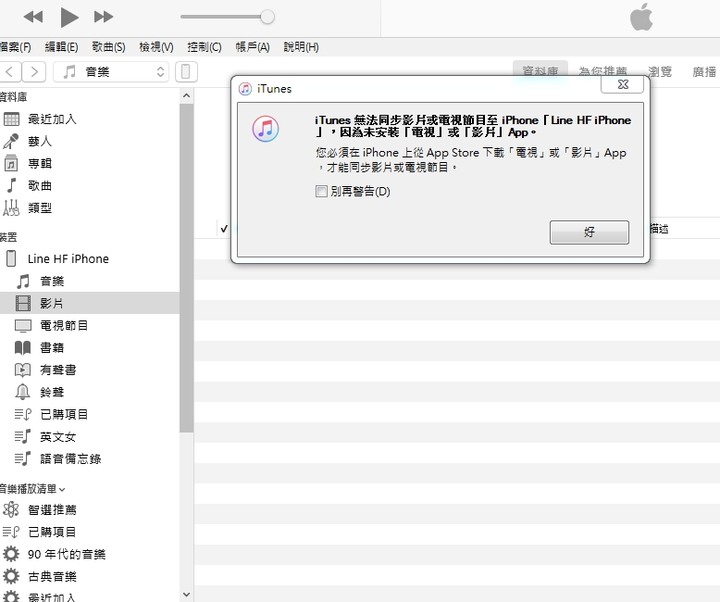Click the sidebar scroll down arrow
The image size is (720, 602).
tap(186, 594)
